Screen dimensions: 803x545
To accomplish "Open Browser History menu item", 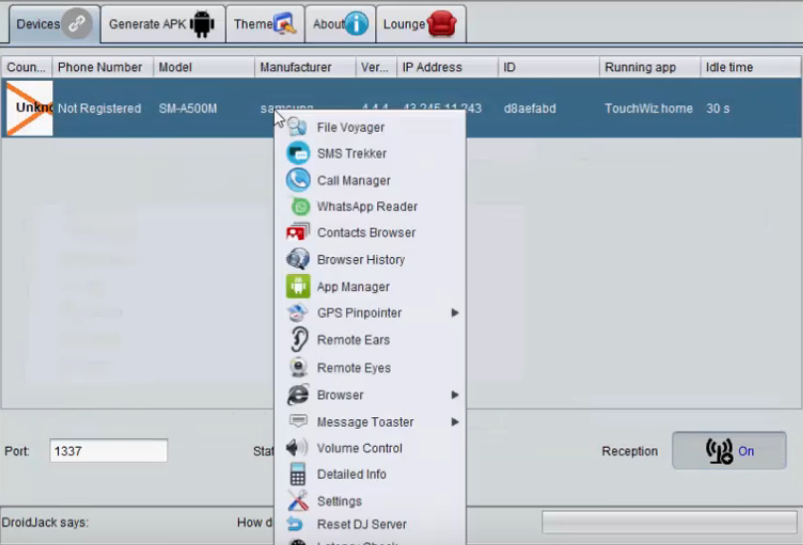I will pyautogui.click(x=370, y=260).
